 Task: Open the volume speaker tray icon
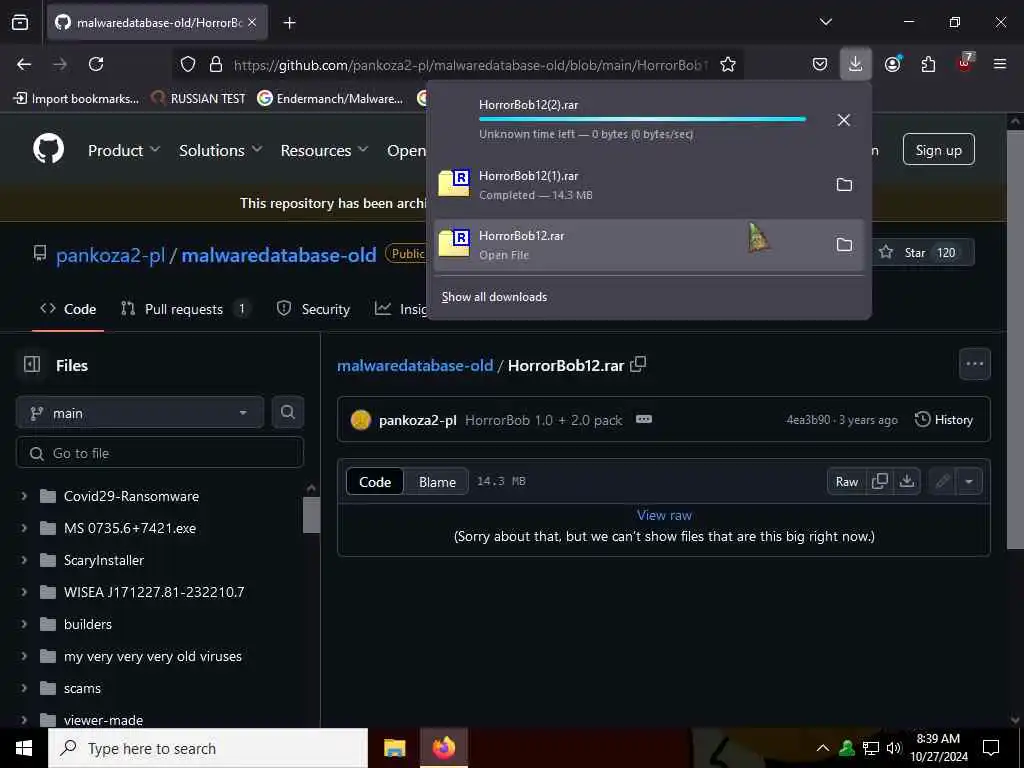coord(894,748)
